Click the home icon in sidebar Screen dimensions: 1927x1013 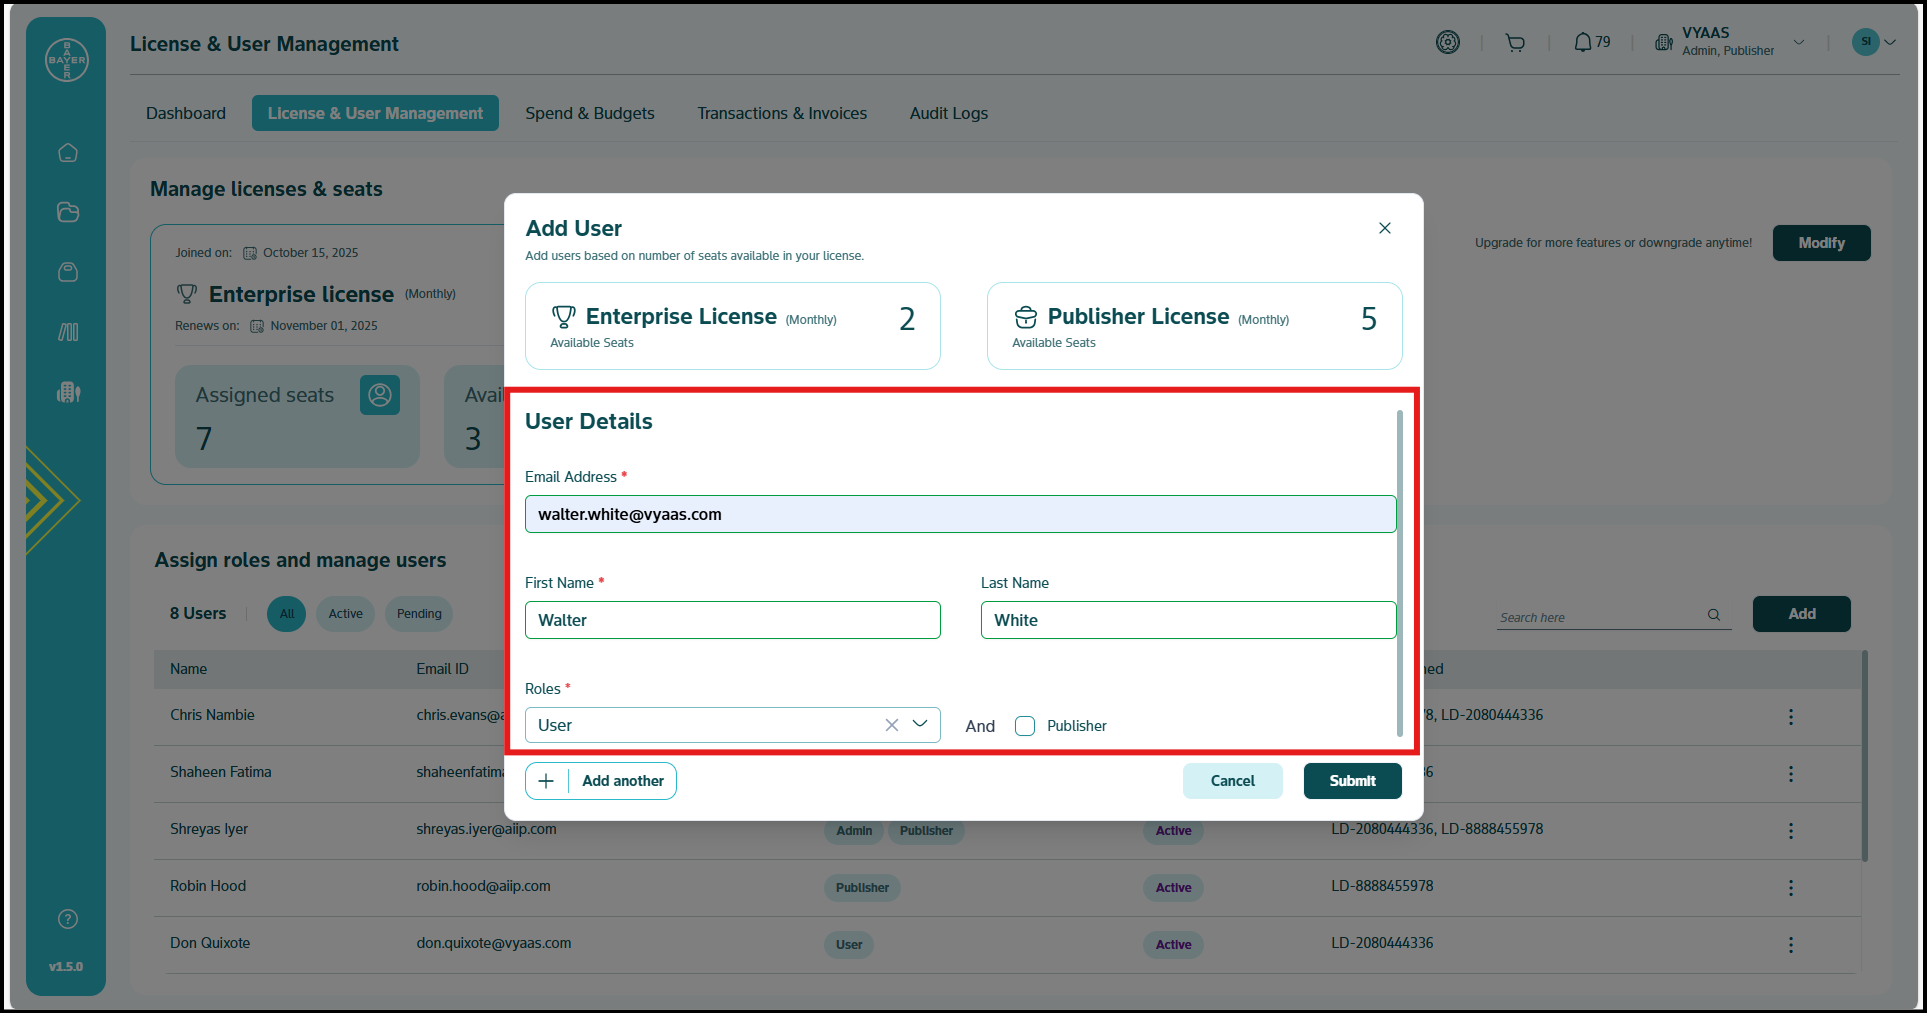point(68,153)
